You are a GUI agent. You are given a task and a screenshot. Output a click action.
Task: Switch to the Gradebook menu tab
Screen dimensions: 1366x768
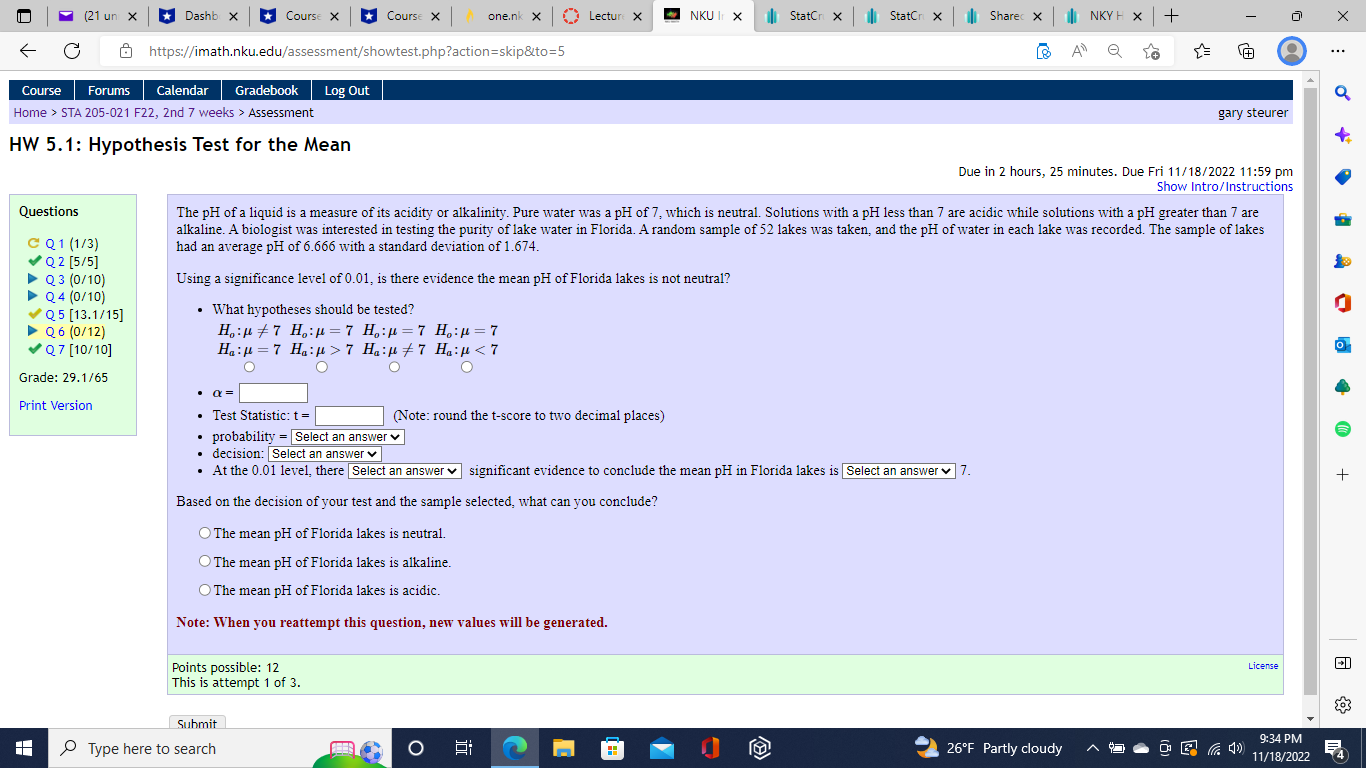265,89
